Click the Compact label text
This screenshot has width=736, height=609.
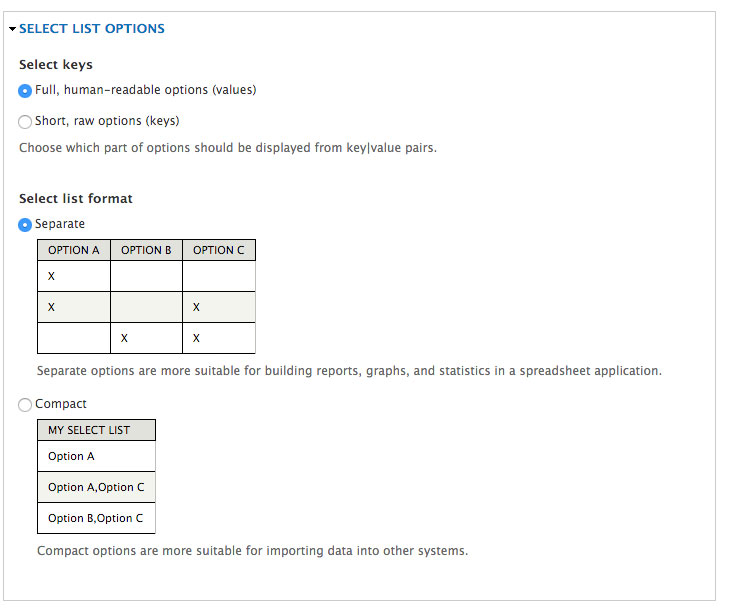coord(61,404)
